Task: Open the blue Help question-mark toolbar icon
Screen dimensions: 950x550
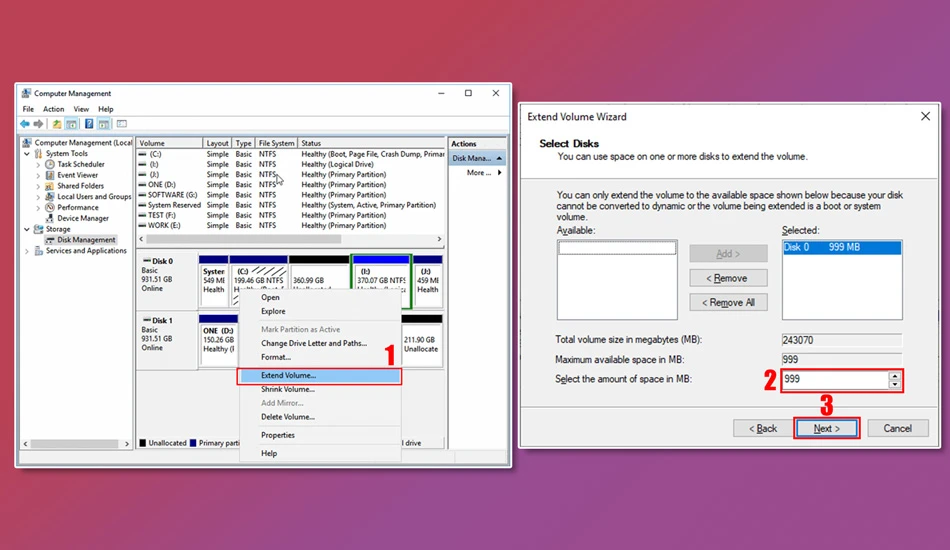Action: pos(89,124)
